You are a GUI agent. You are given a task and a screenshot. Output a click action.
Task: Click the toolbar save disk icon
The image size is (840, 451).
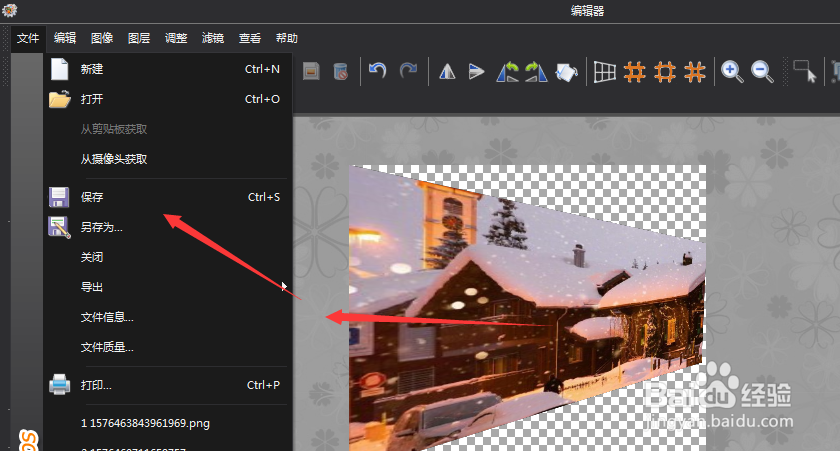[311, 71]
